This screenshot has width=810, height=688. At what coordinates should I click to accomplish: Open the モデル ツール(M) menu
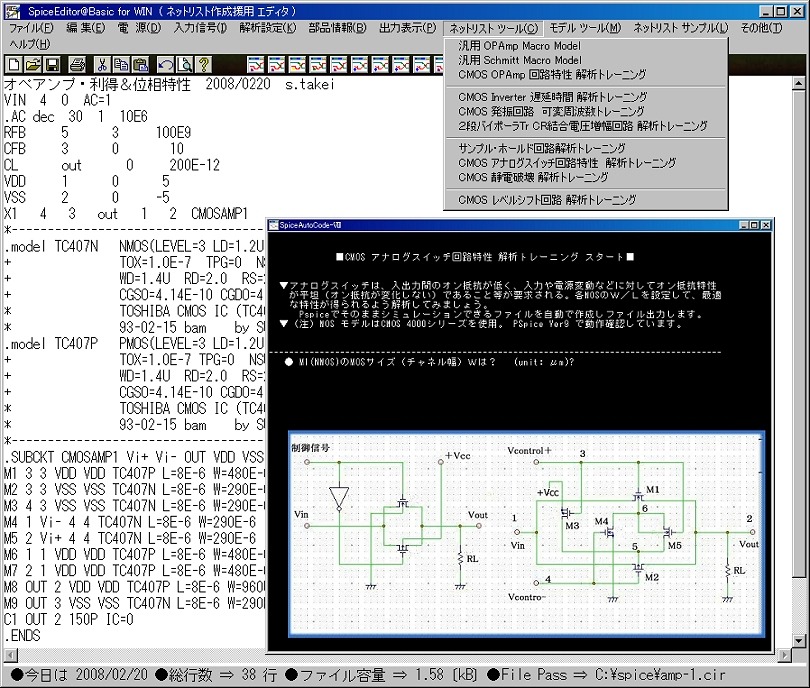[585, 28]
